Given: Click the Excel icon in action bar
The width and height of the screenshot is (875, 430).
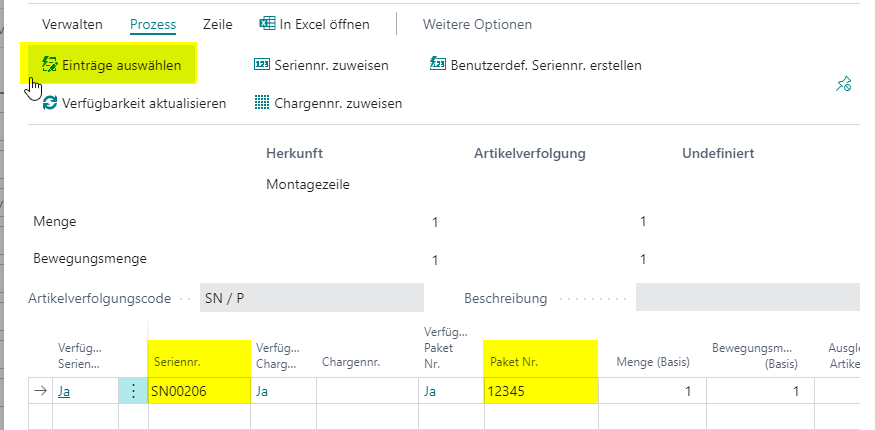Looking at the screenshot, I should tap(267, 23).
